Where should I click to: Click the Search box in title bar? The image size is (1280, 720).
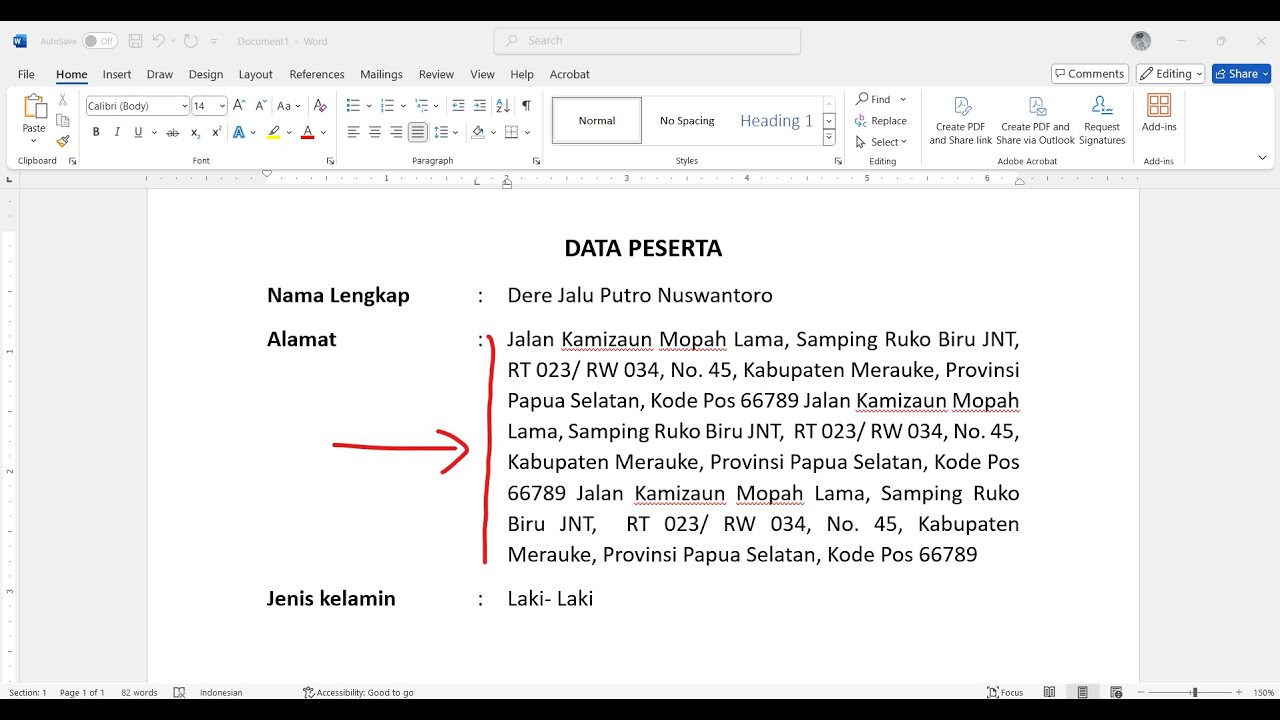click(647, 41)
